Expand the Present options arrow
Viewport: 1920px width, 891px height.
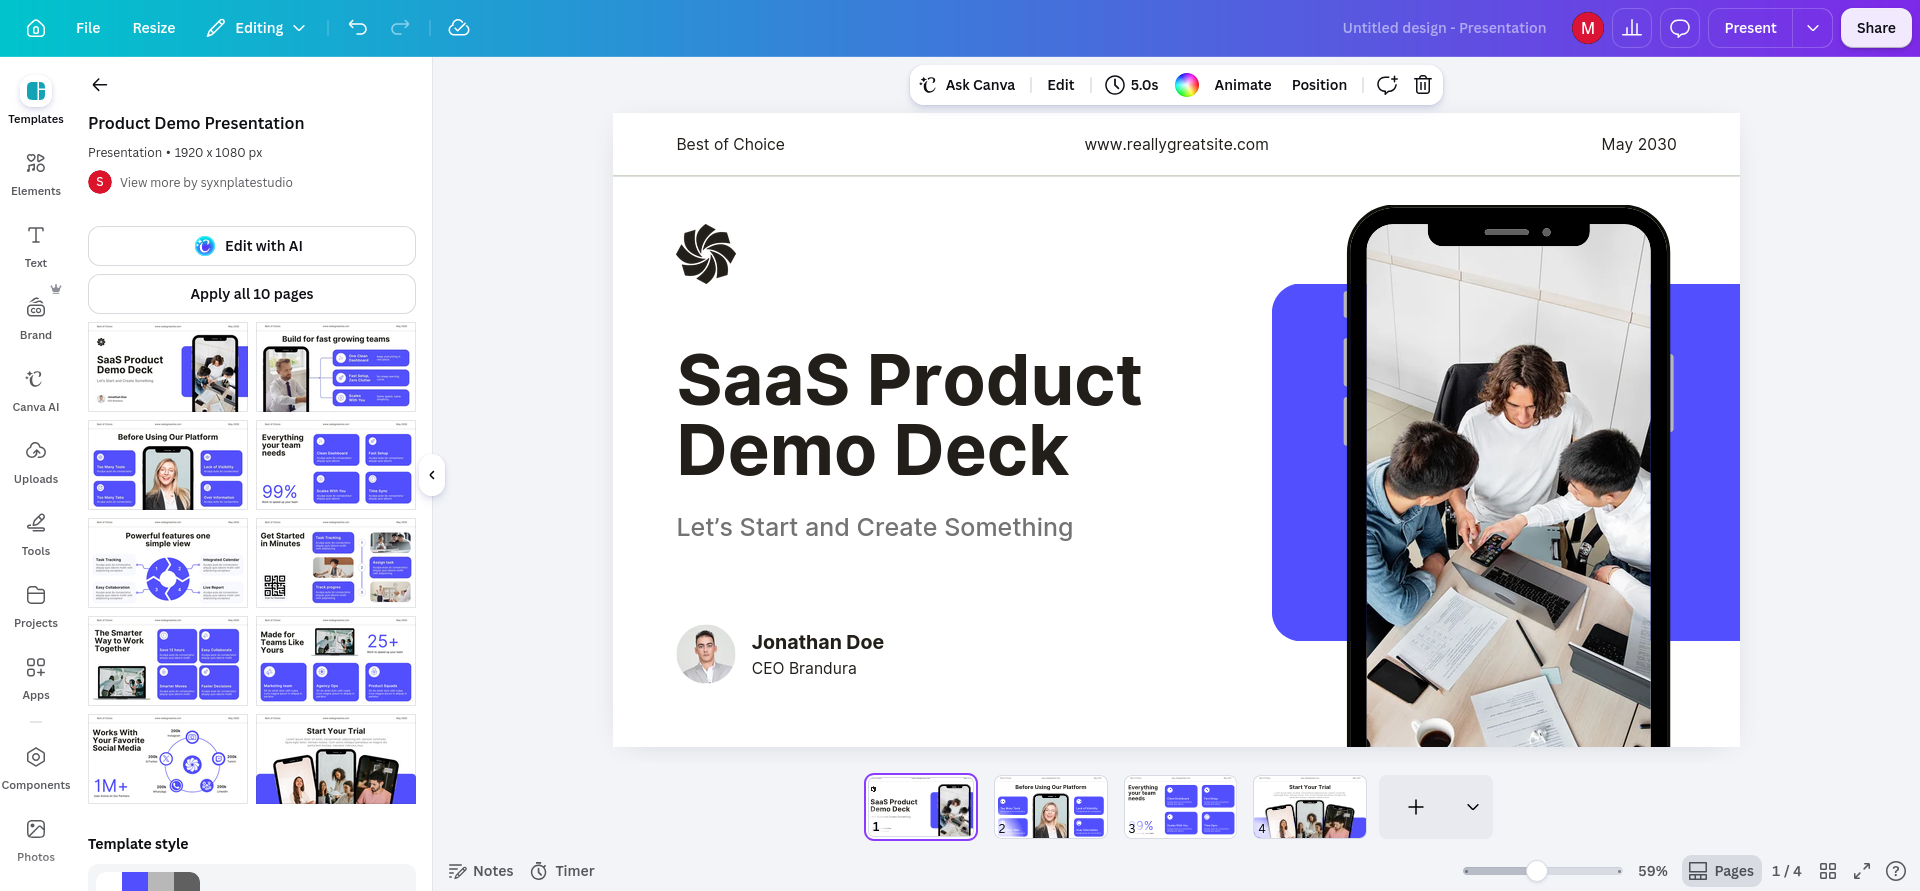[1812, 28]
